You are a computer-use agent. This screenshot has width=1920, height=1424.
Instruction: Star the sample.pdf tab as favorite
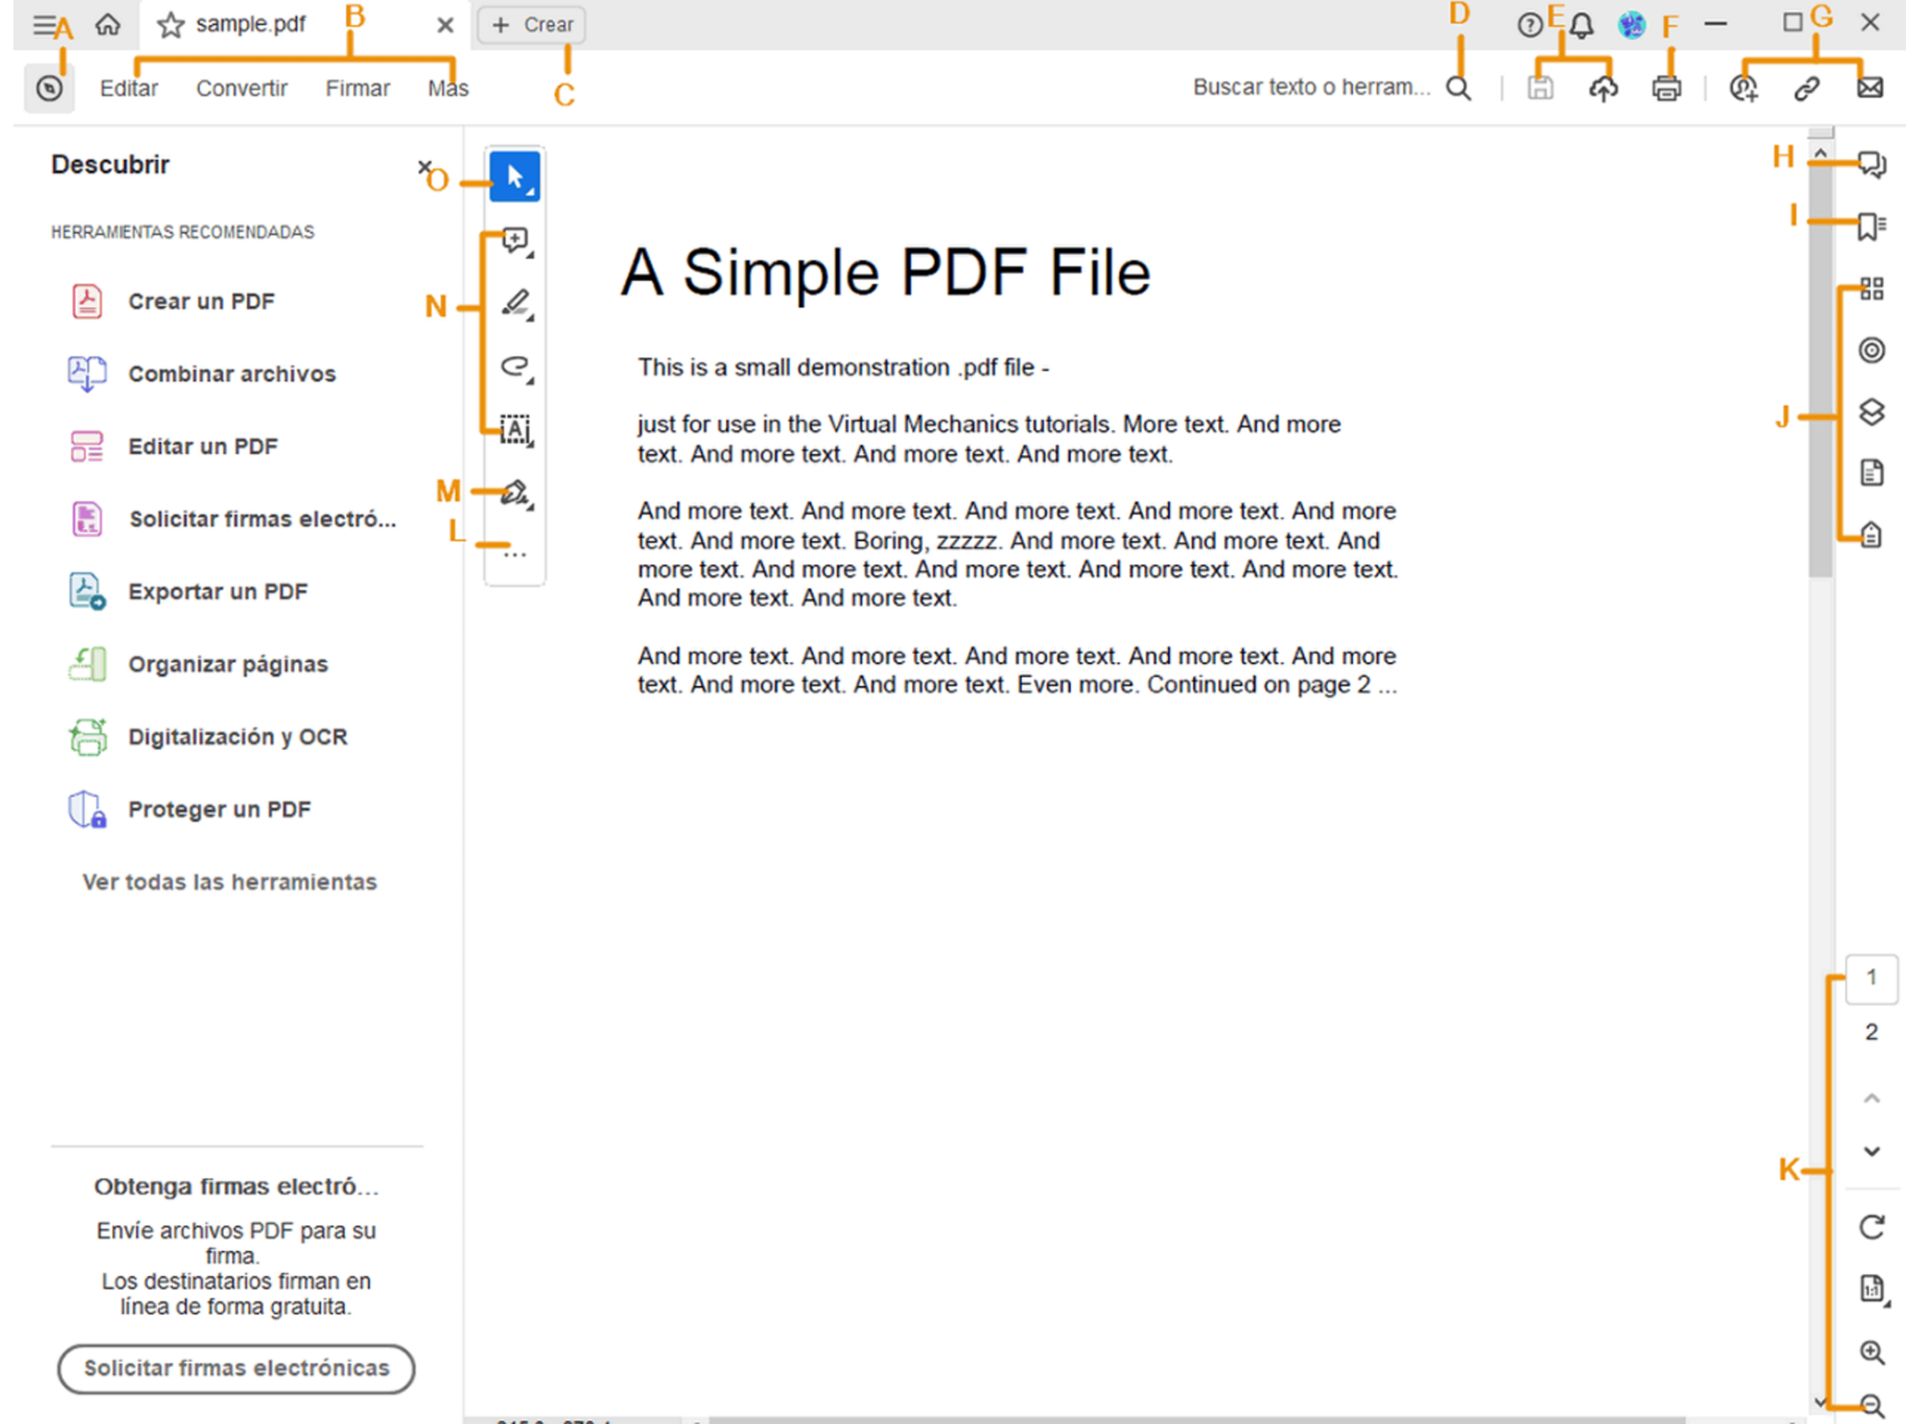pyautogui.click(x=171, y=25)
